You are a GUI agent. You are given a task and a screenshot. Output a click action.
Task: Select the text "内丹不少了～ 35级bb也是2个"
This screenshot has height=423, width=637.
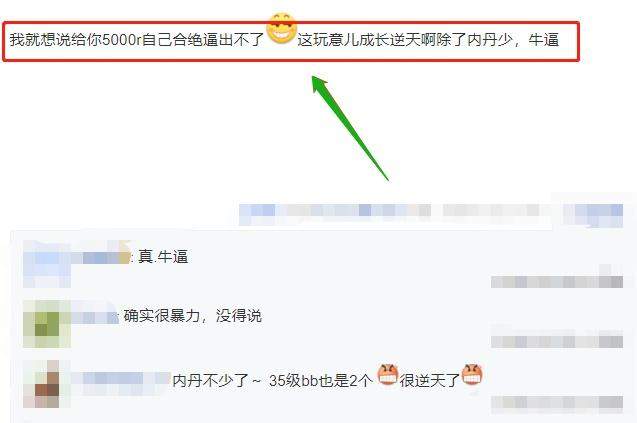(x=273, y=380)
